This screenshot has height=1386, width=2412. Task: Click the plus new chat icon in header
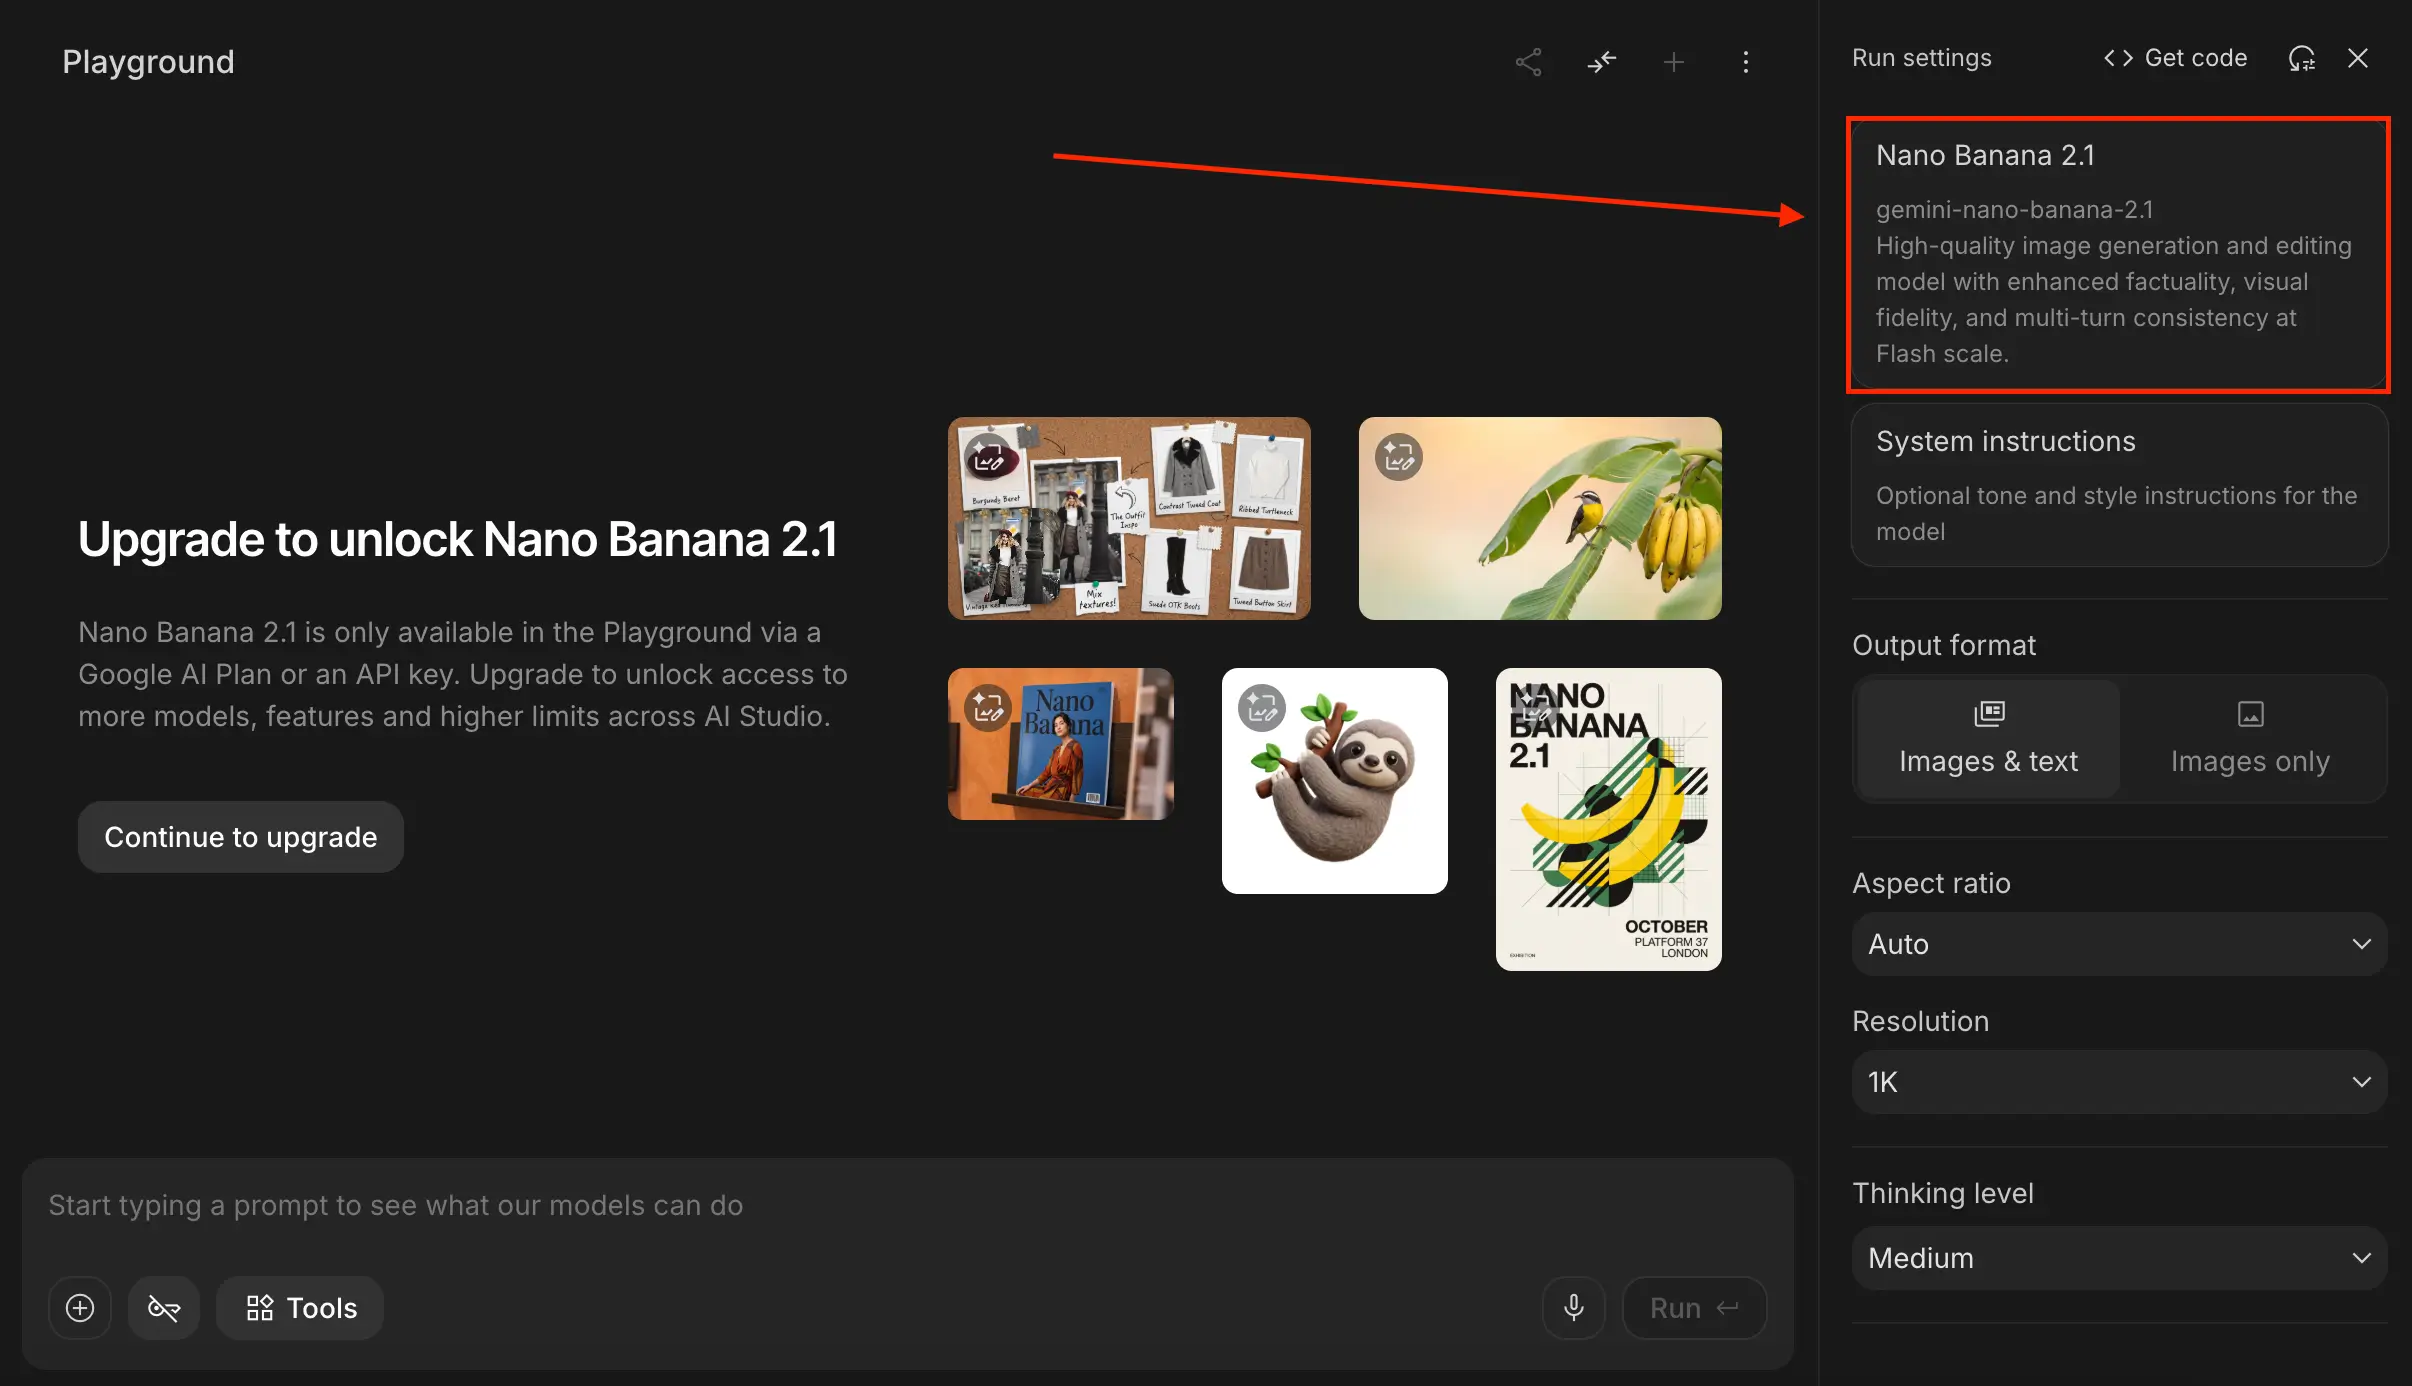(1674, 62)
